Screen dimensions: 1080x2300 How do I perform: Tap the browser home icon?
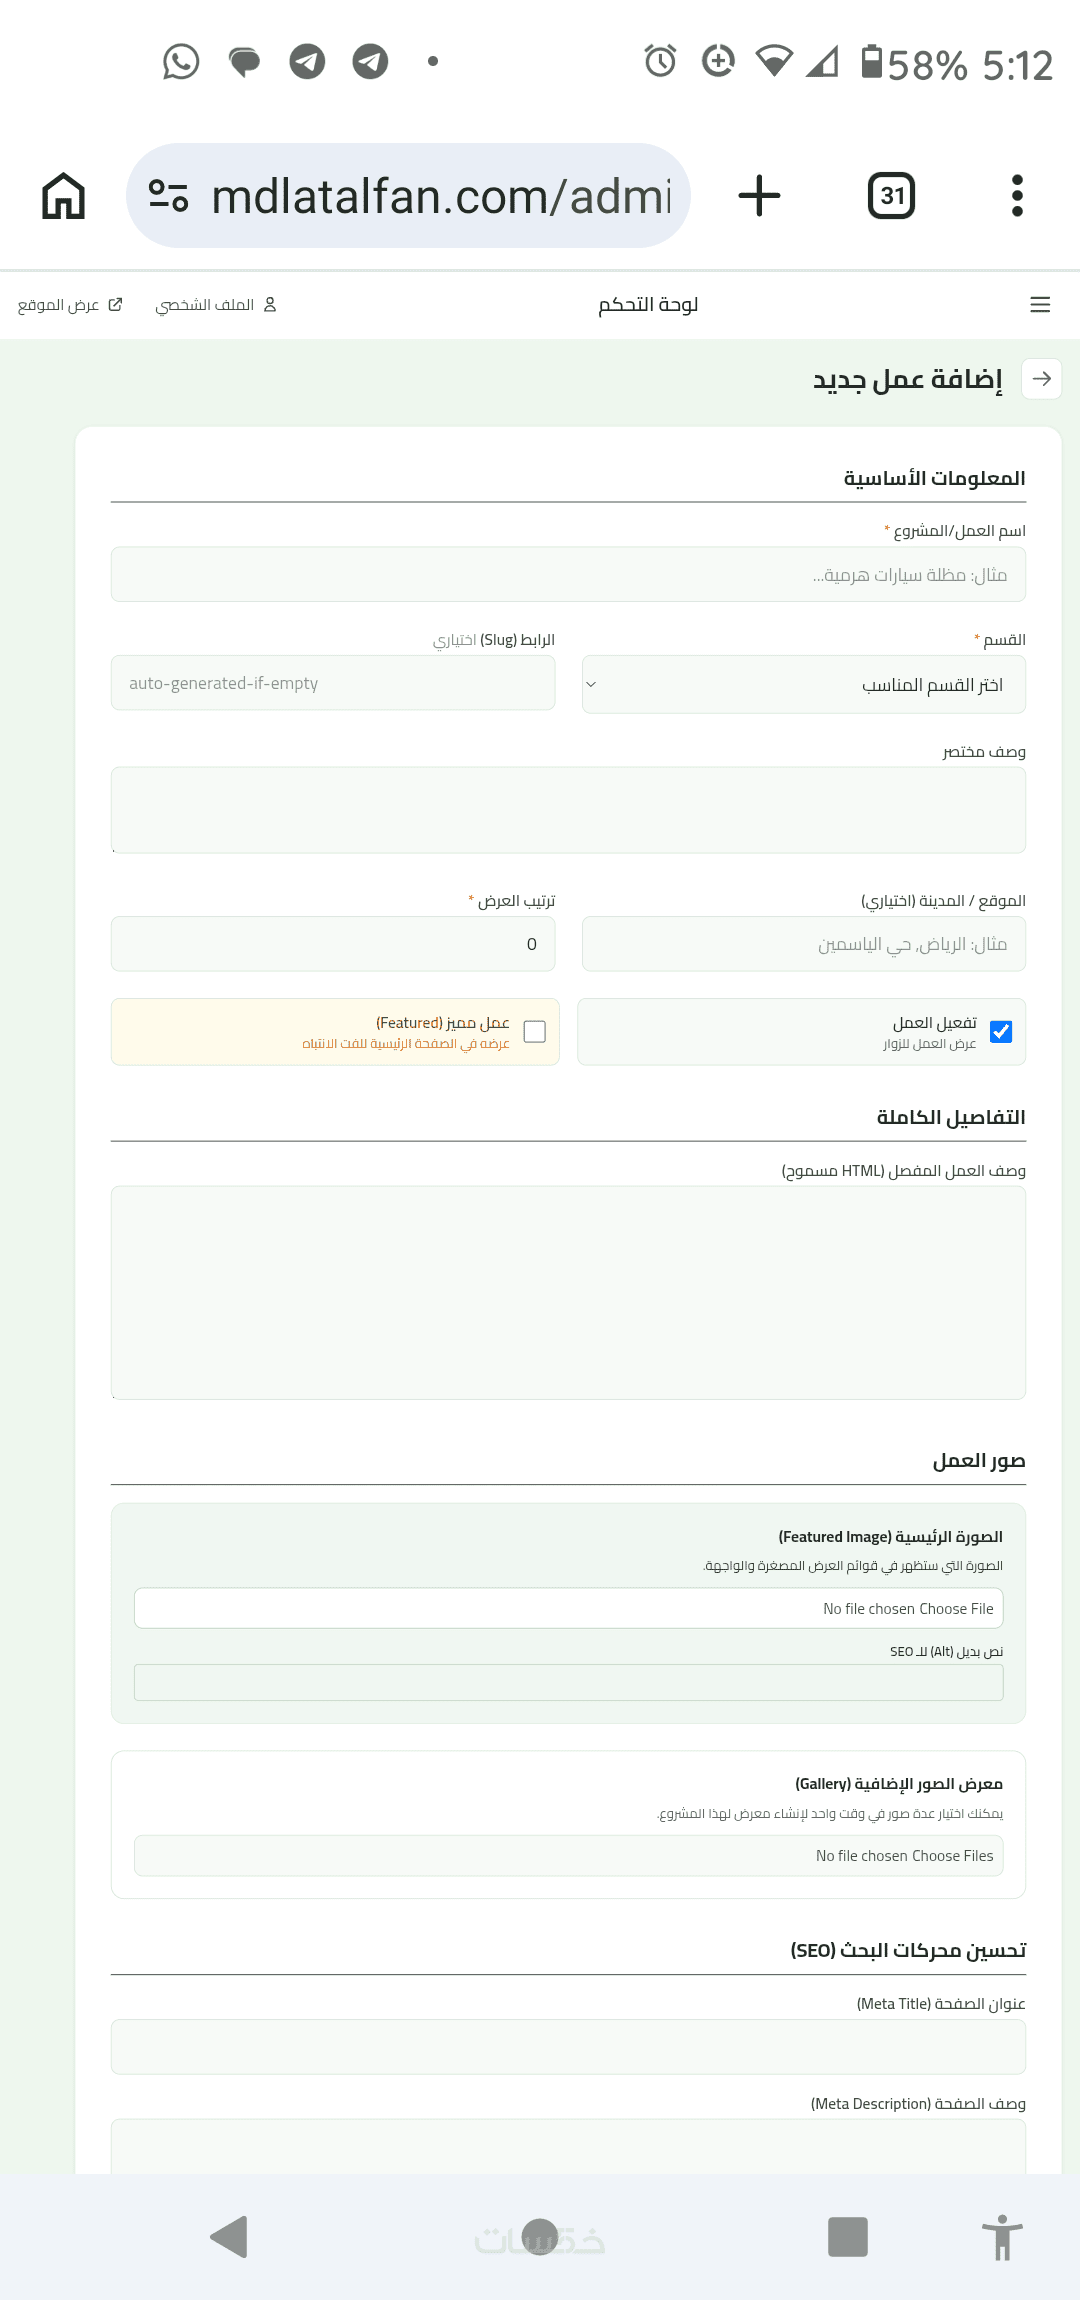point(64,196)
